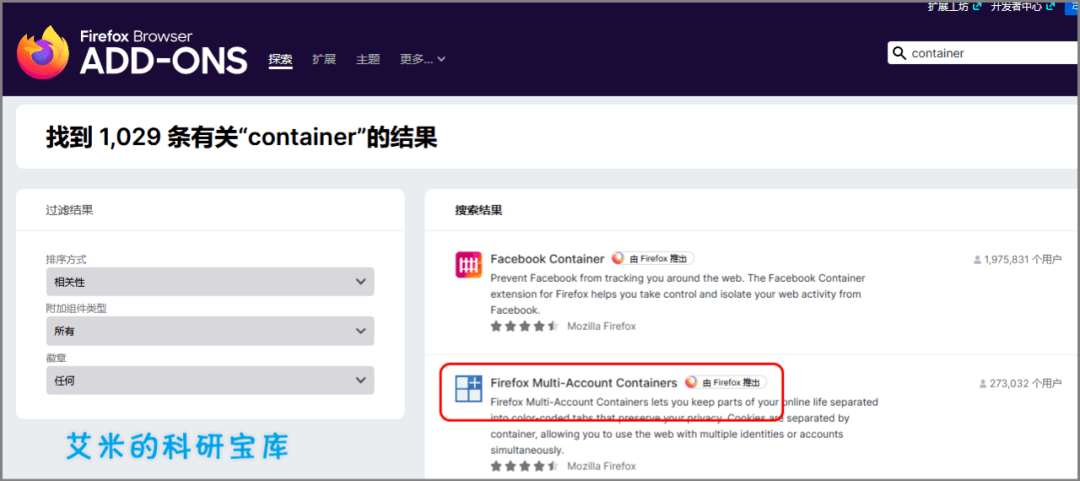Viewport: 1080px width, 481px height.
Task: Switch to the 探索 tab
Action: [x=280, y=59]
